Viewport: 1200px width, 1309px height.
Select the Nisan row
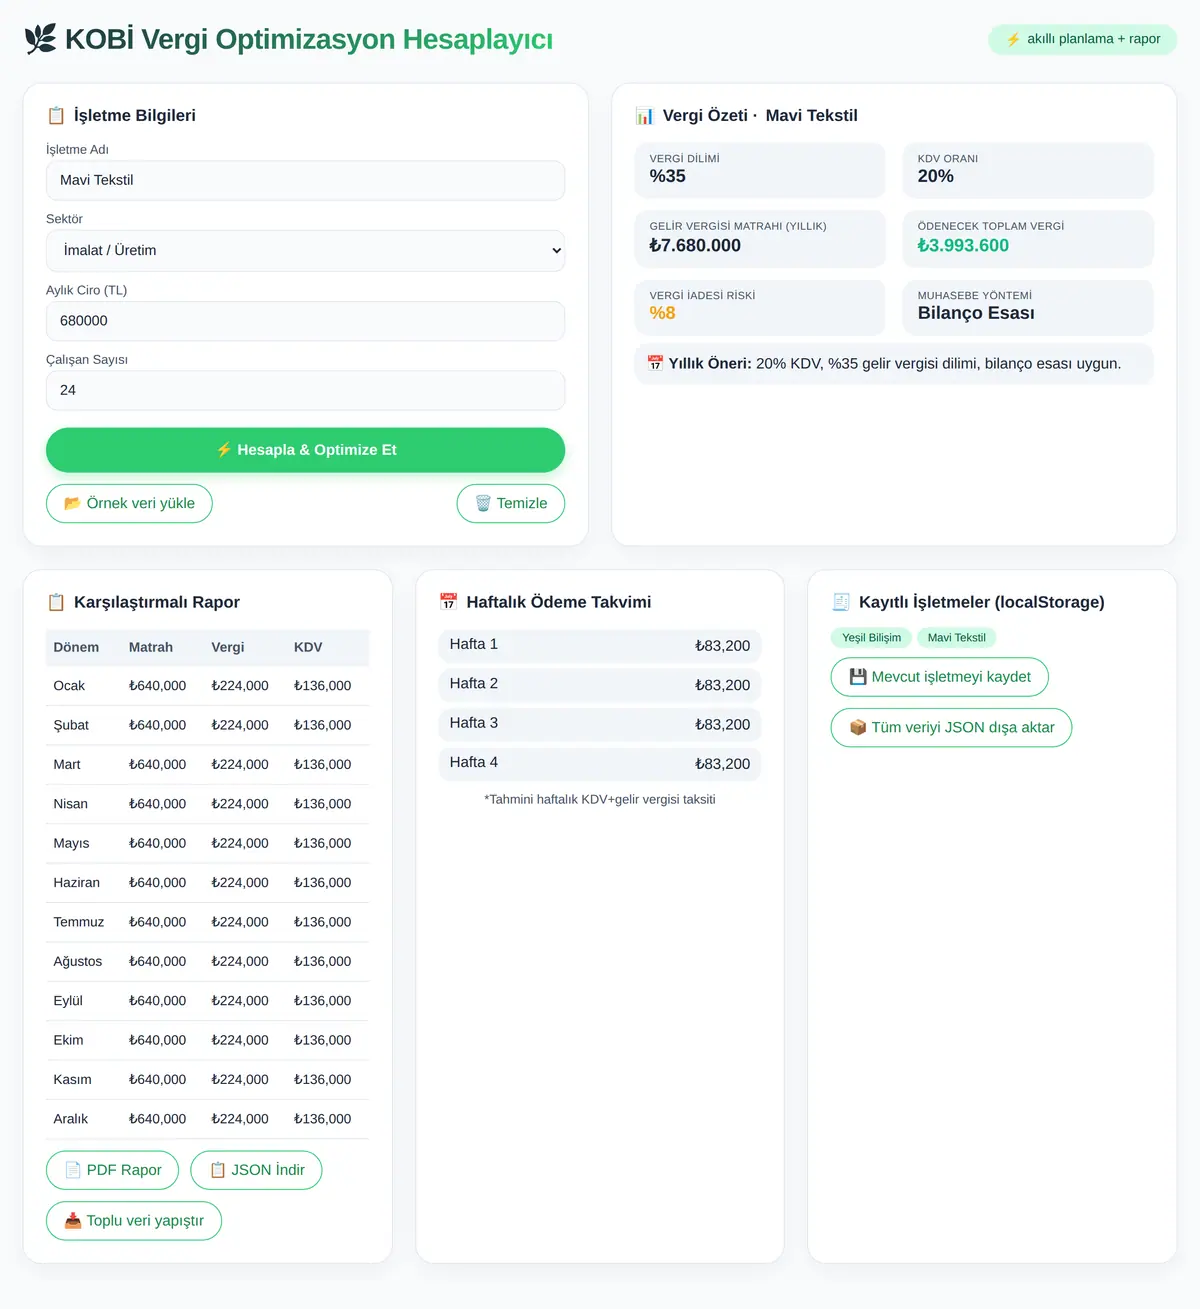click(207, 804)
